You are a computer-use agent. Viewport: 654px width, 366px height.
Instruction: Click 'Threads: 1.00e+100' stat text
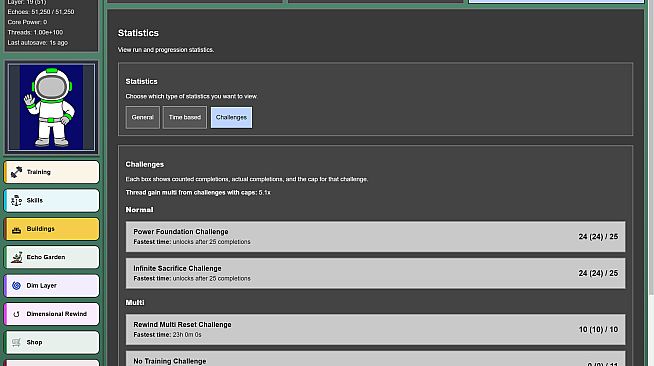tap(35, 33)
